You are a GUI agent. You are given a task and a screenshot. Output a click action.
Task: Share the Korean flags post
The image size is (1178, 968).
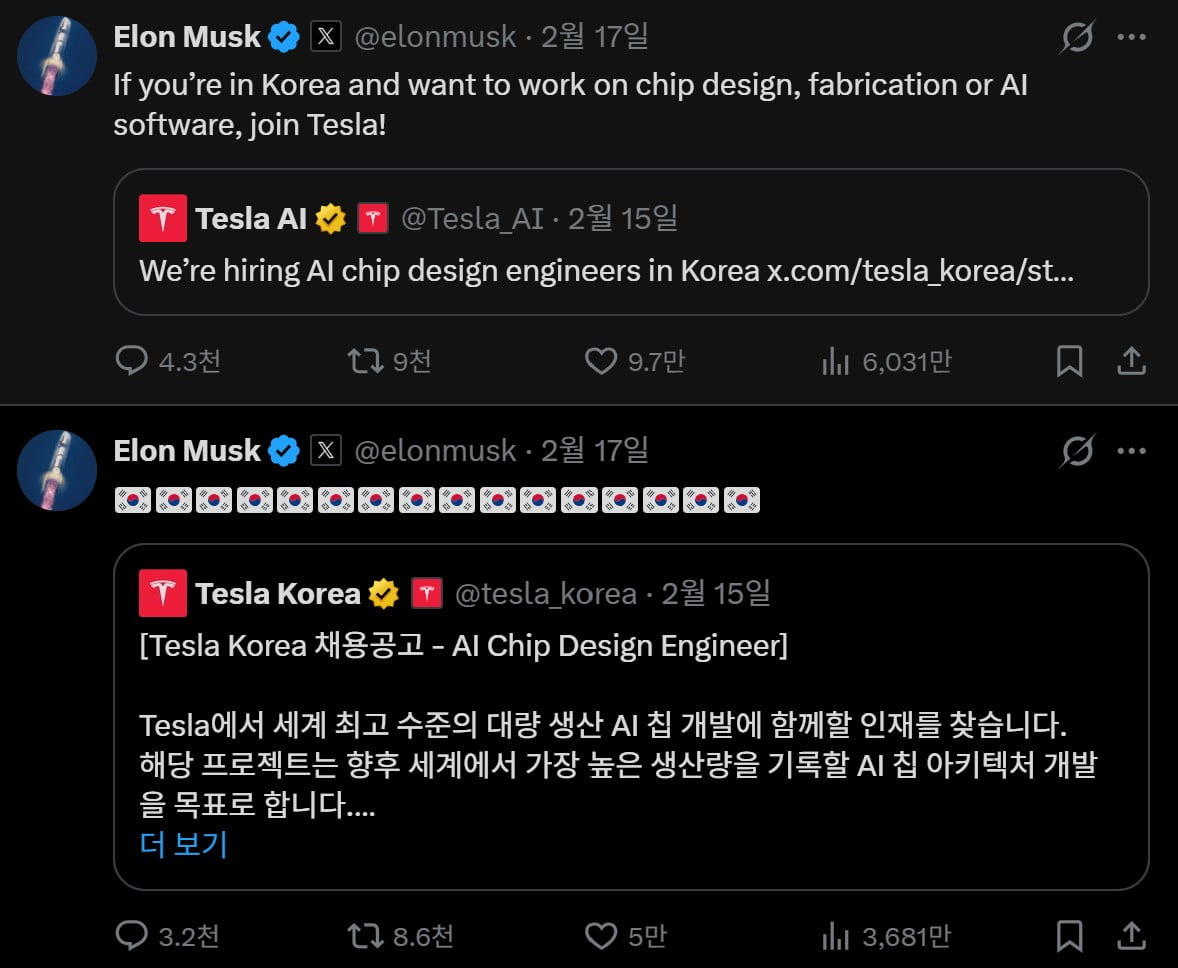(x=1130, y=936)
